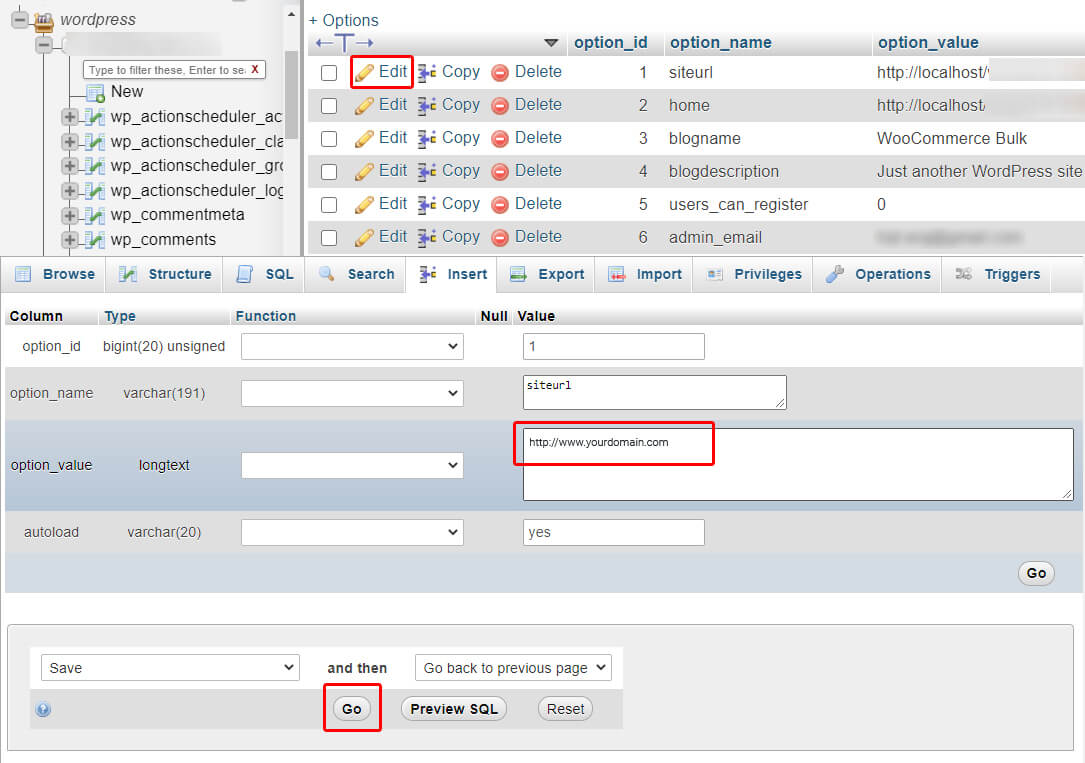Click the table filter input in tree

tap(166, 70)
